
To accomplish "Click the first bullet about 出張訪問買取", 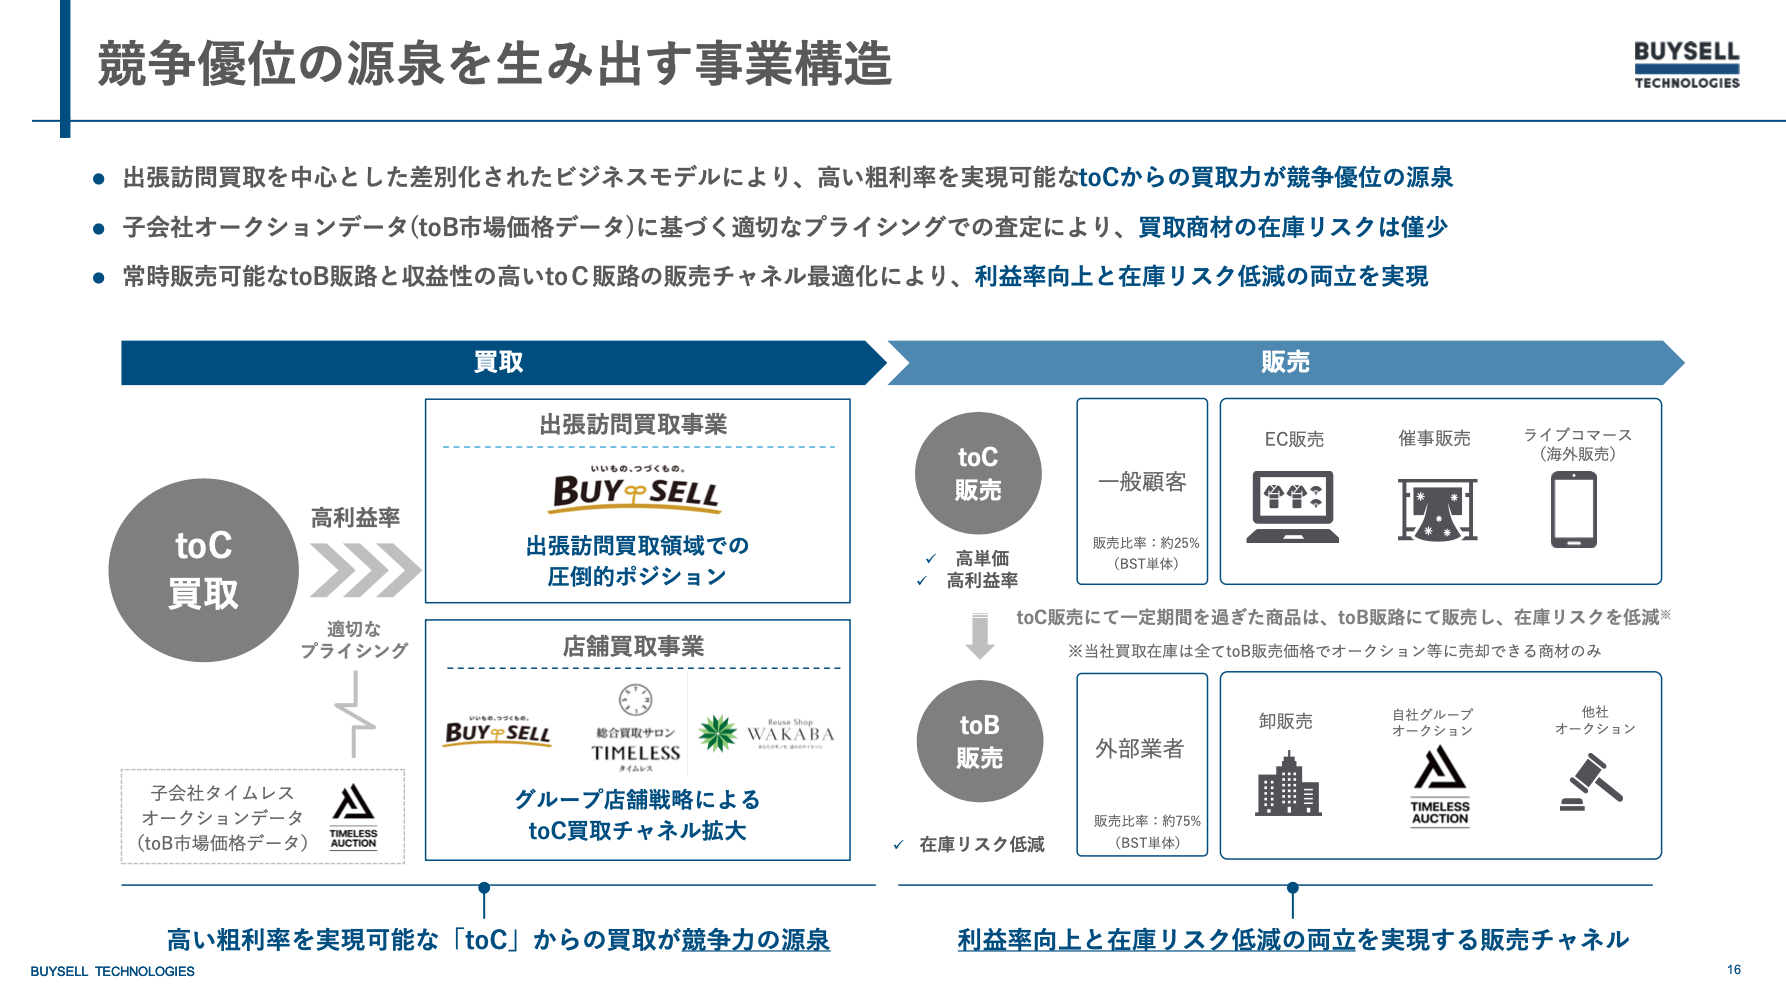I will [x=787, y=177].
